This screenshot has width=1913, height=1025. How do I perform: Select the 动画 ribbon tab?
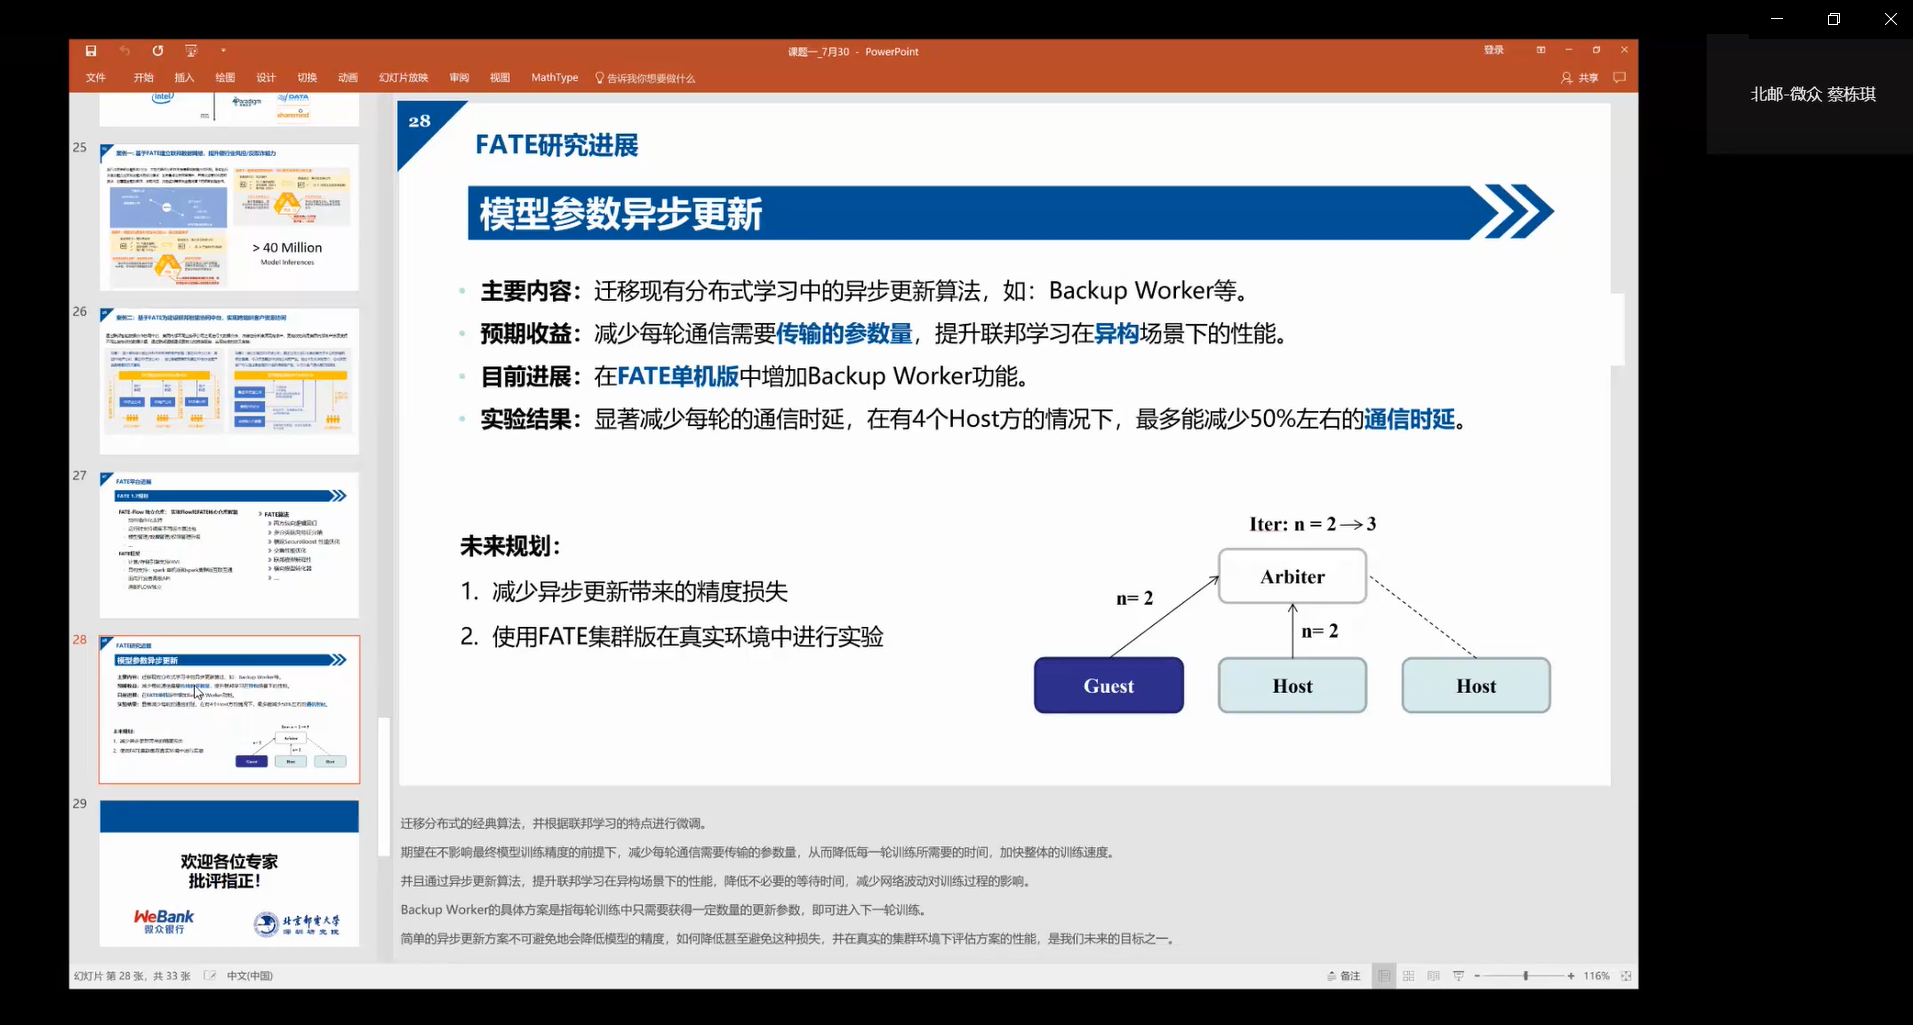pos(348,78)
